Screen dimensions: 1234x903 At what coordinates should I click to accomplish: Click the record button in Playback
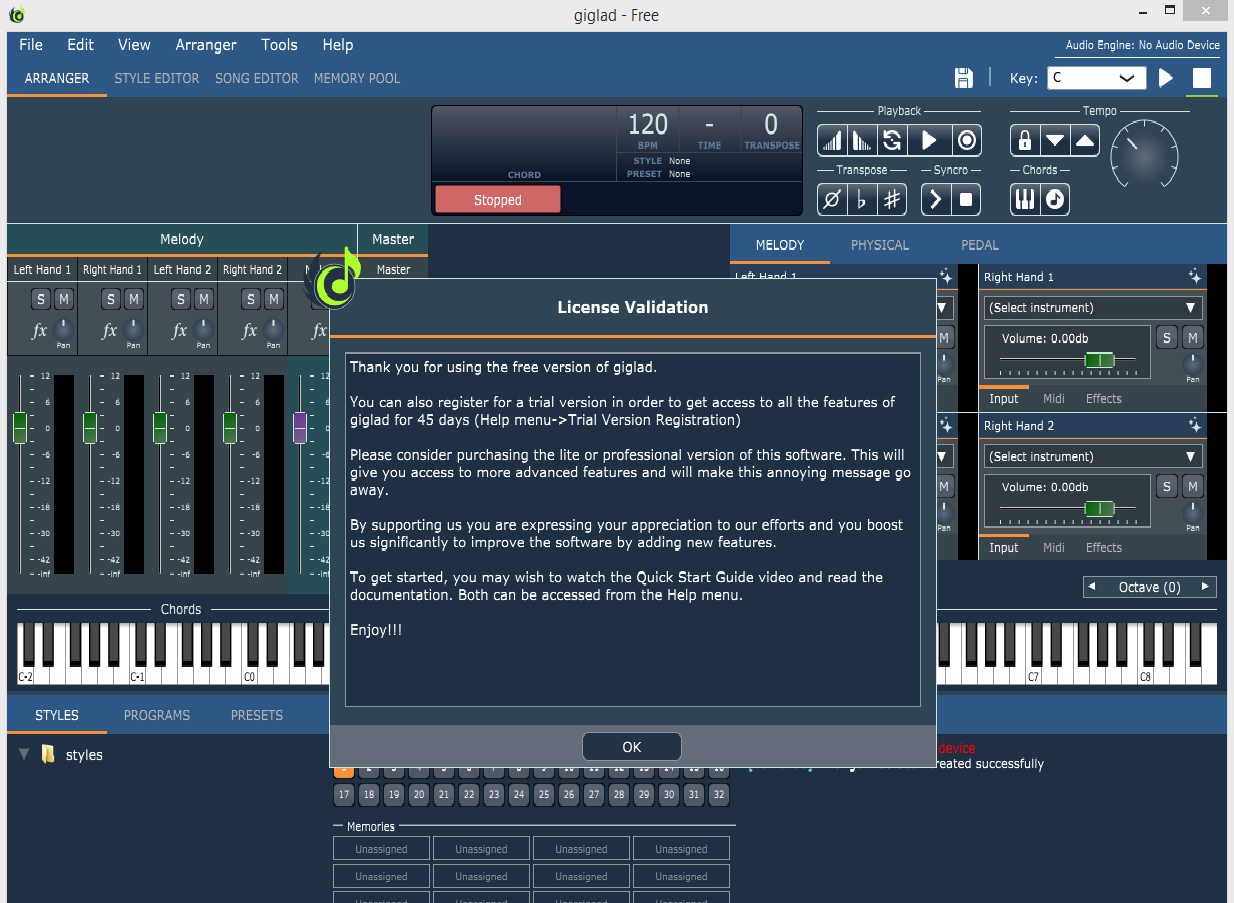coord(967,140)
